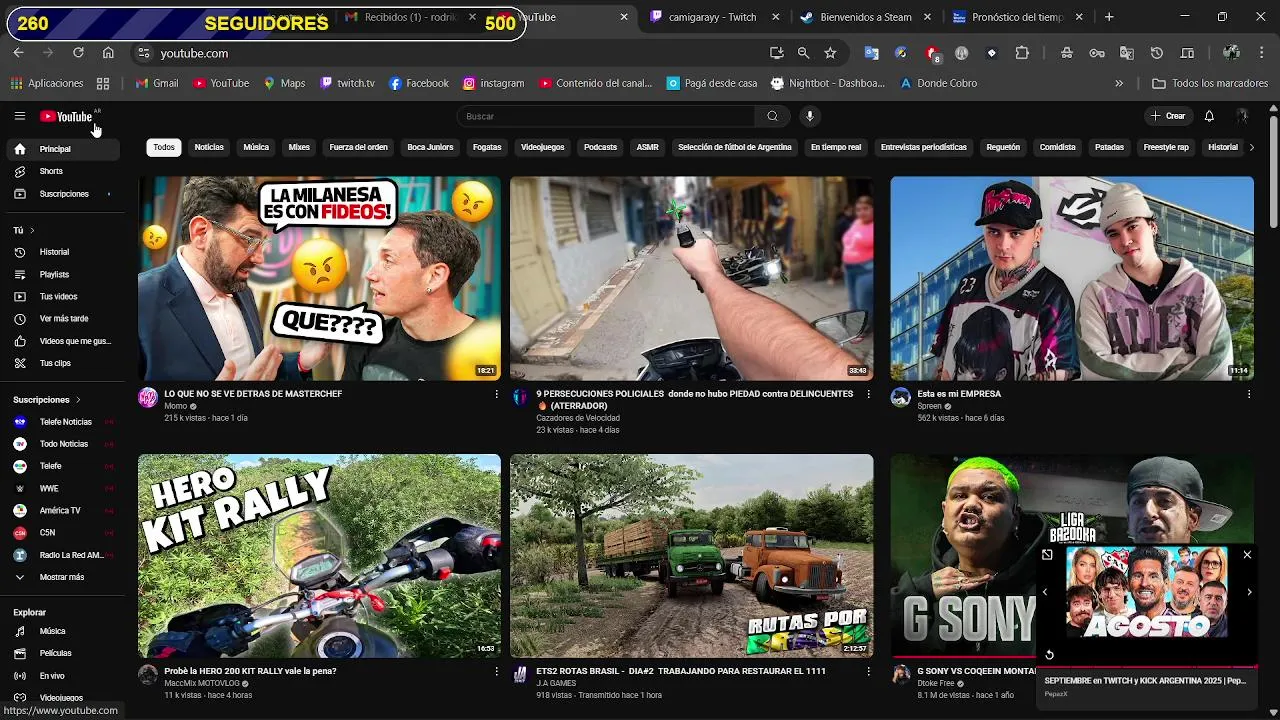Viewport: 1280px width, 720px height.
Task: Go to Chrome home page
Action: pyautogui.click(x=108, y=53)
